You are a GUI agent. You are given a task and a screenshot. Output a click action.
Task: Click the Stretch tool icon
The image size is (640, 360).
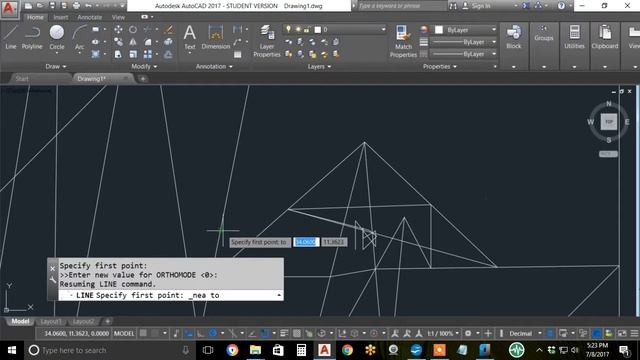coord(118,54)
